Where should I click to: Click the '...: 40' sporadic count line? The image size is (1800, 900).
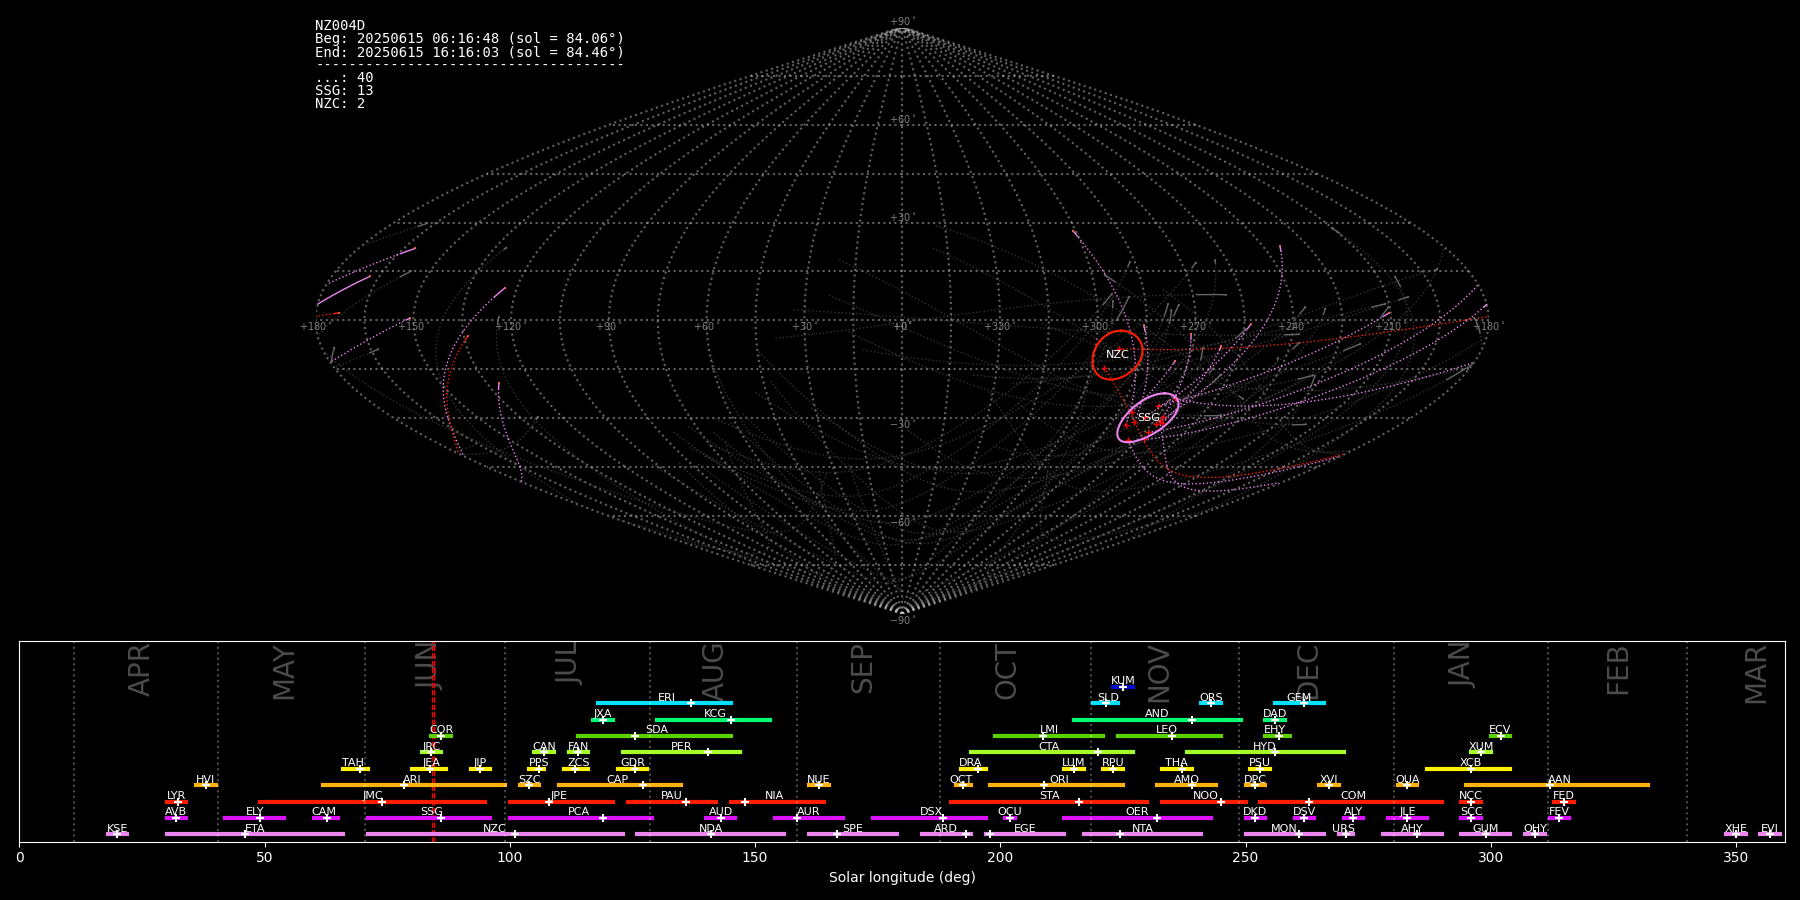(344, 78)
